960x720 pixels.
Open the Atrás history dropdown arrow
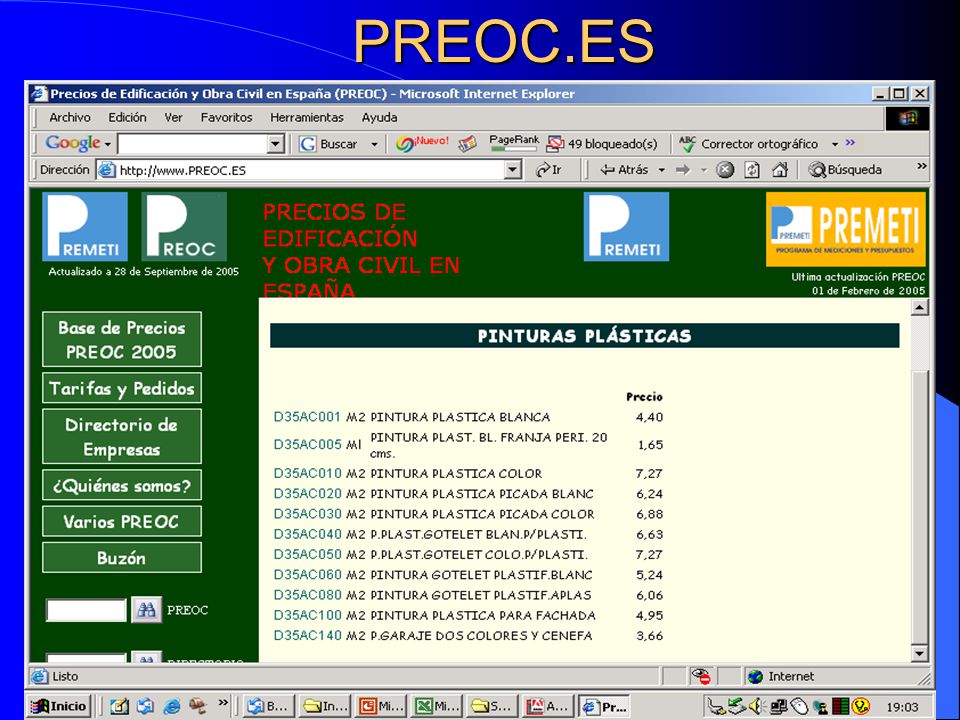point(661,170)
